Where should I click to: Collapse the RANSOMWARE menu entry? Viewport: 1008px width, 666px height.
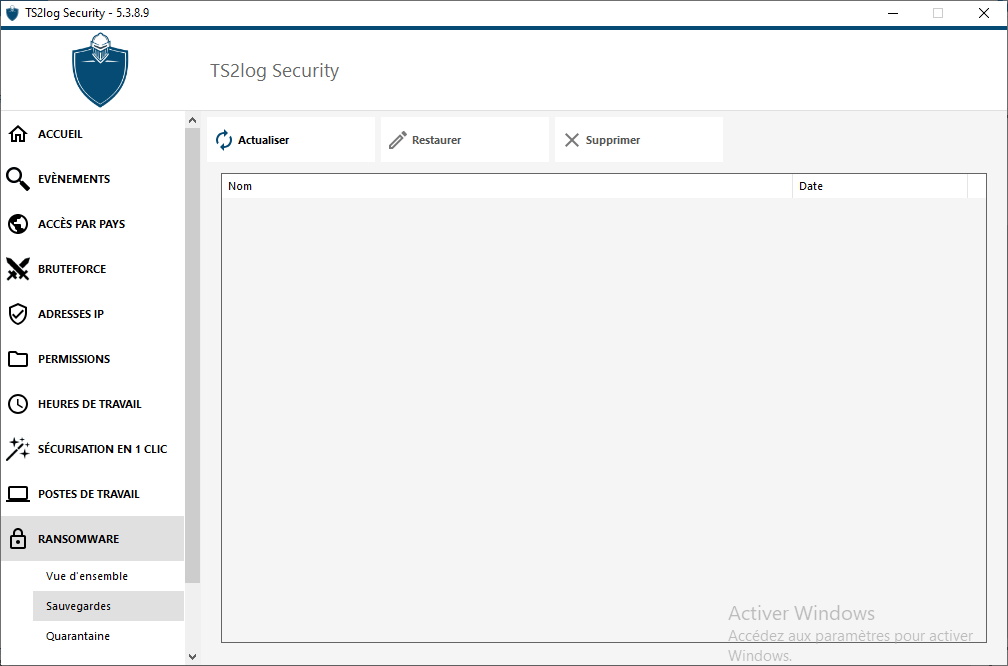(x=93, y=539)
